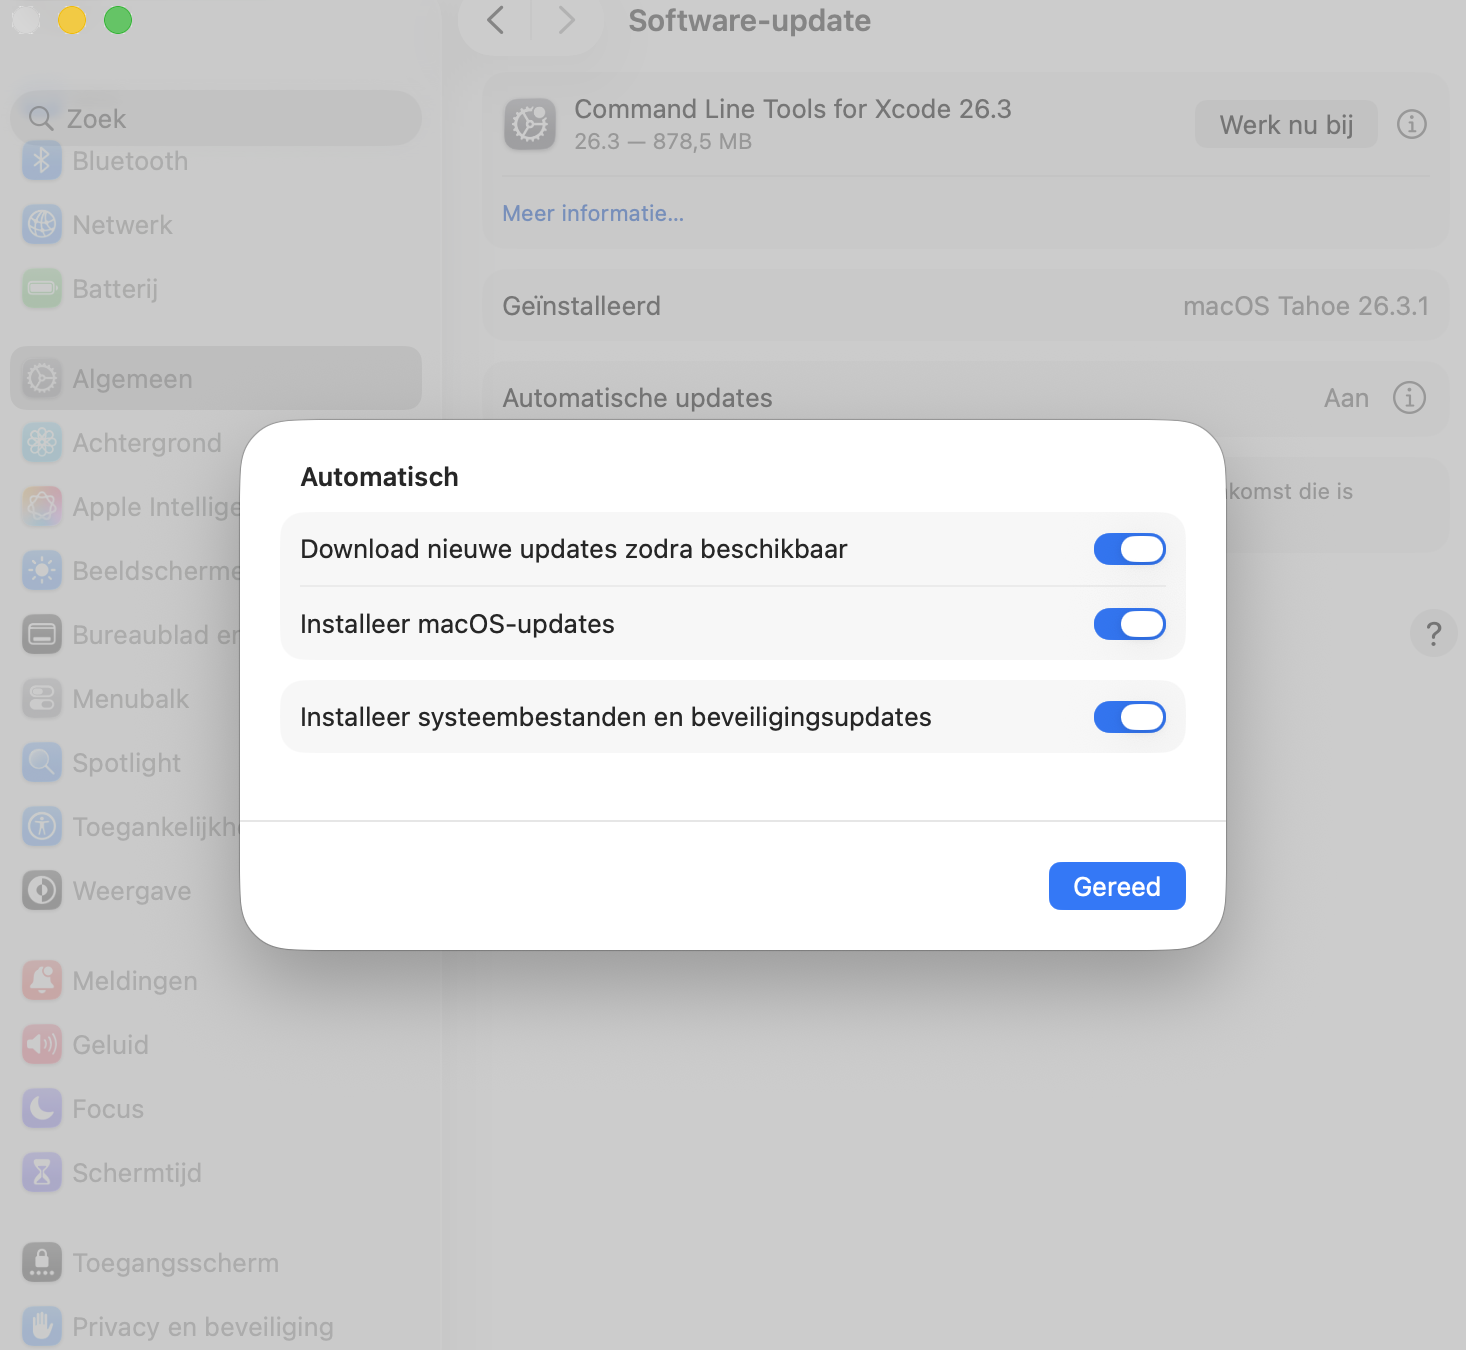Select the Netwerk sidebar icon
This screenshot has width=1466, height=1350.
(x=122, y=225)
